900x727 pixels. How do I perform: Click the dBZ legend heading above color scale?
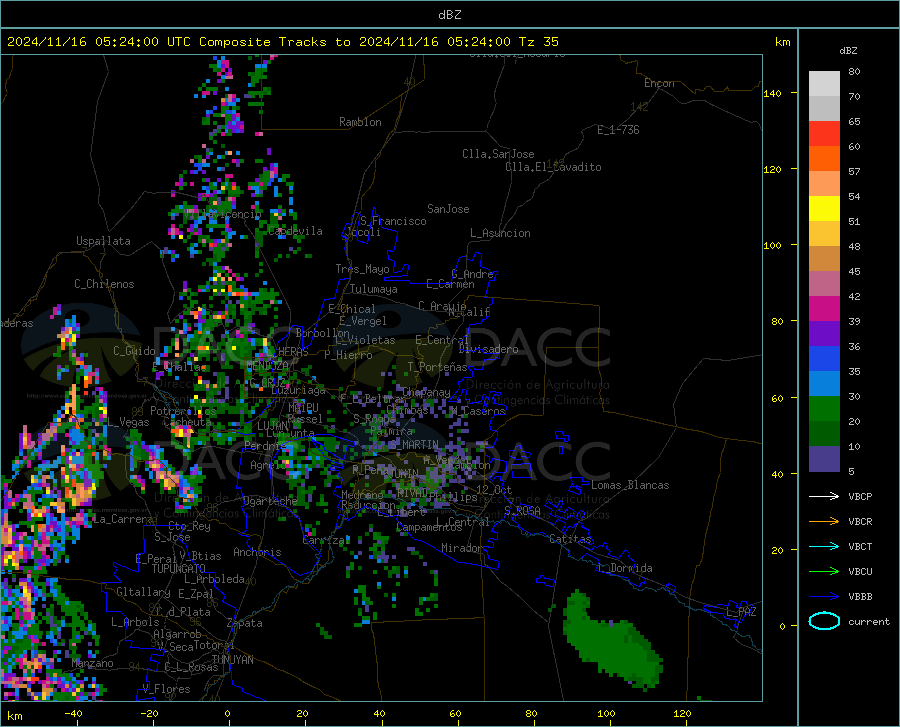pos(848,50)
